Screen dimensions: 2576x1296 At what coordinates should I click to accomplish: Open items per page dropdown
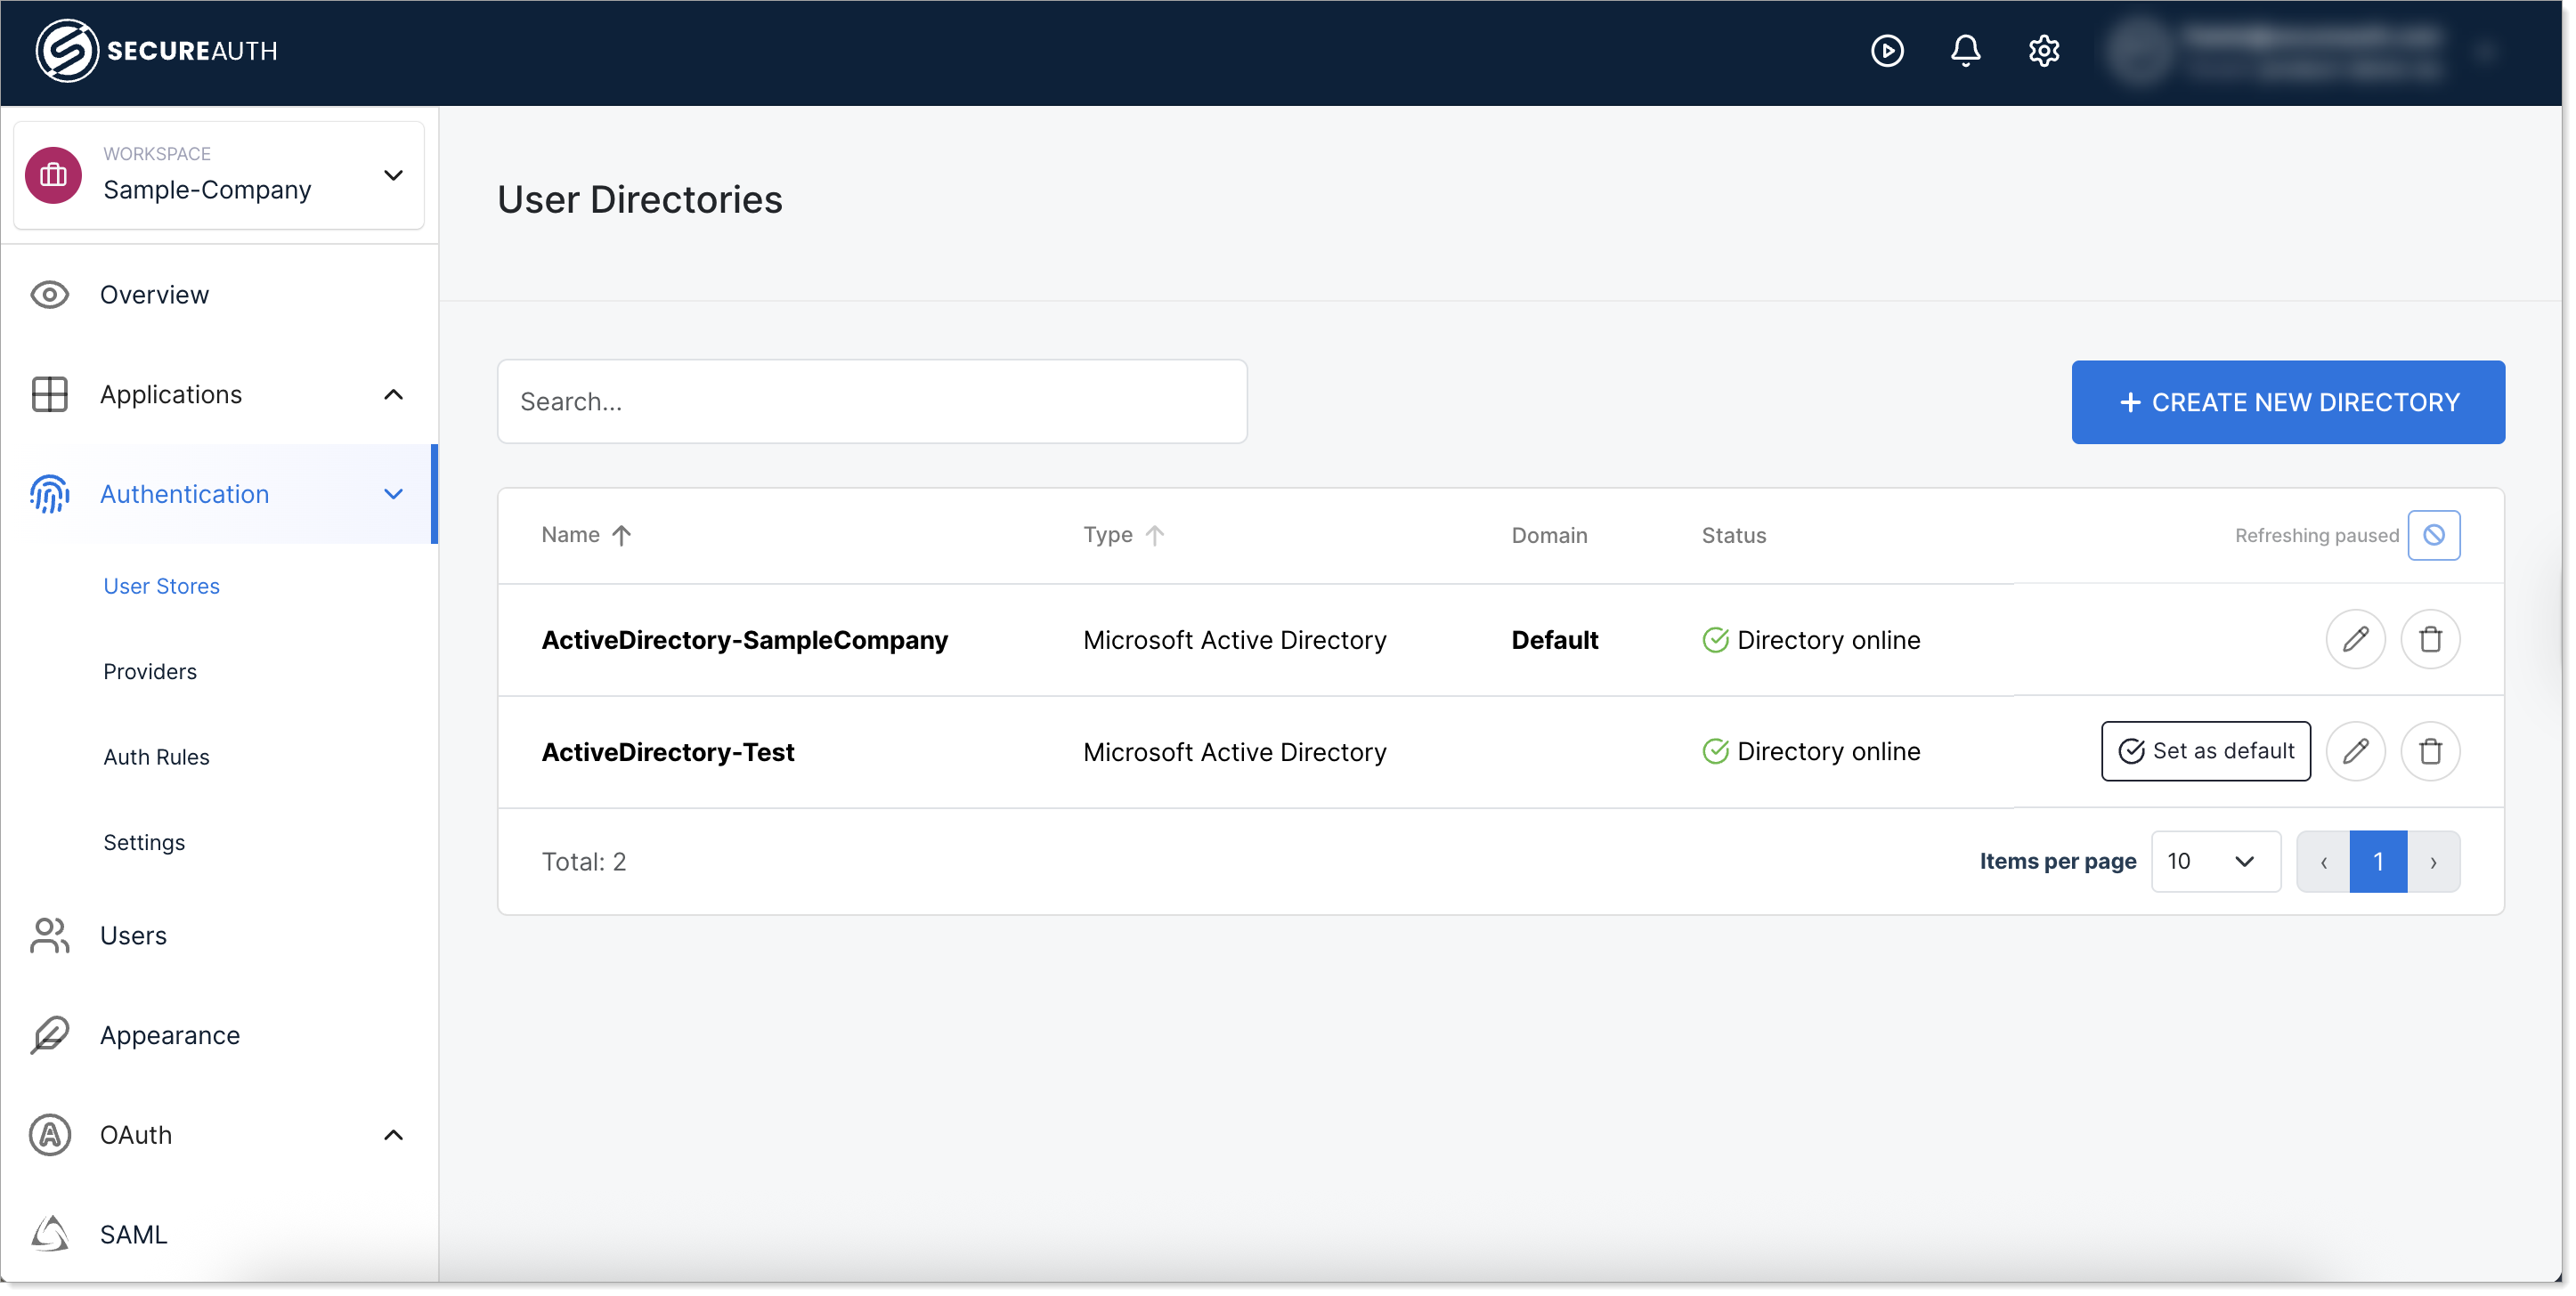tap(2215, 861)
